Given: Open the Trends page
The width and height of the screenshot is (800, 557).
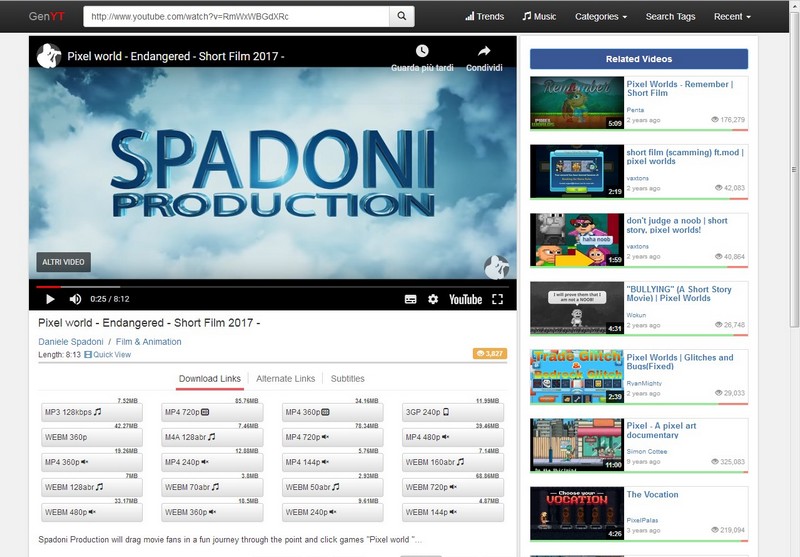Looking at the screenshot, I should (x=484, y=16).
